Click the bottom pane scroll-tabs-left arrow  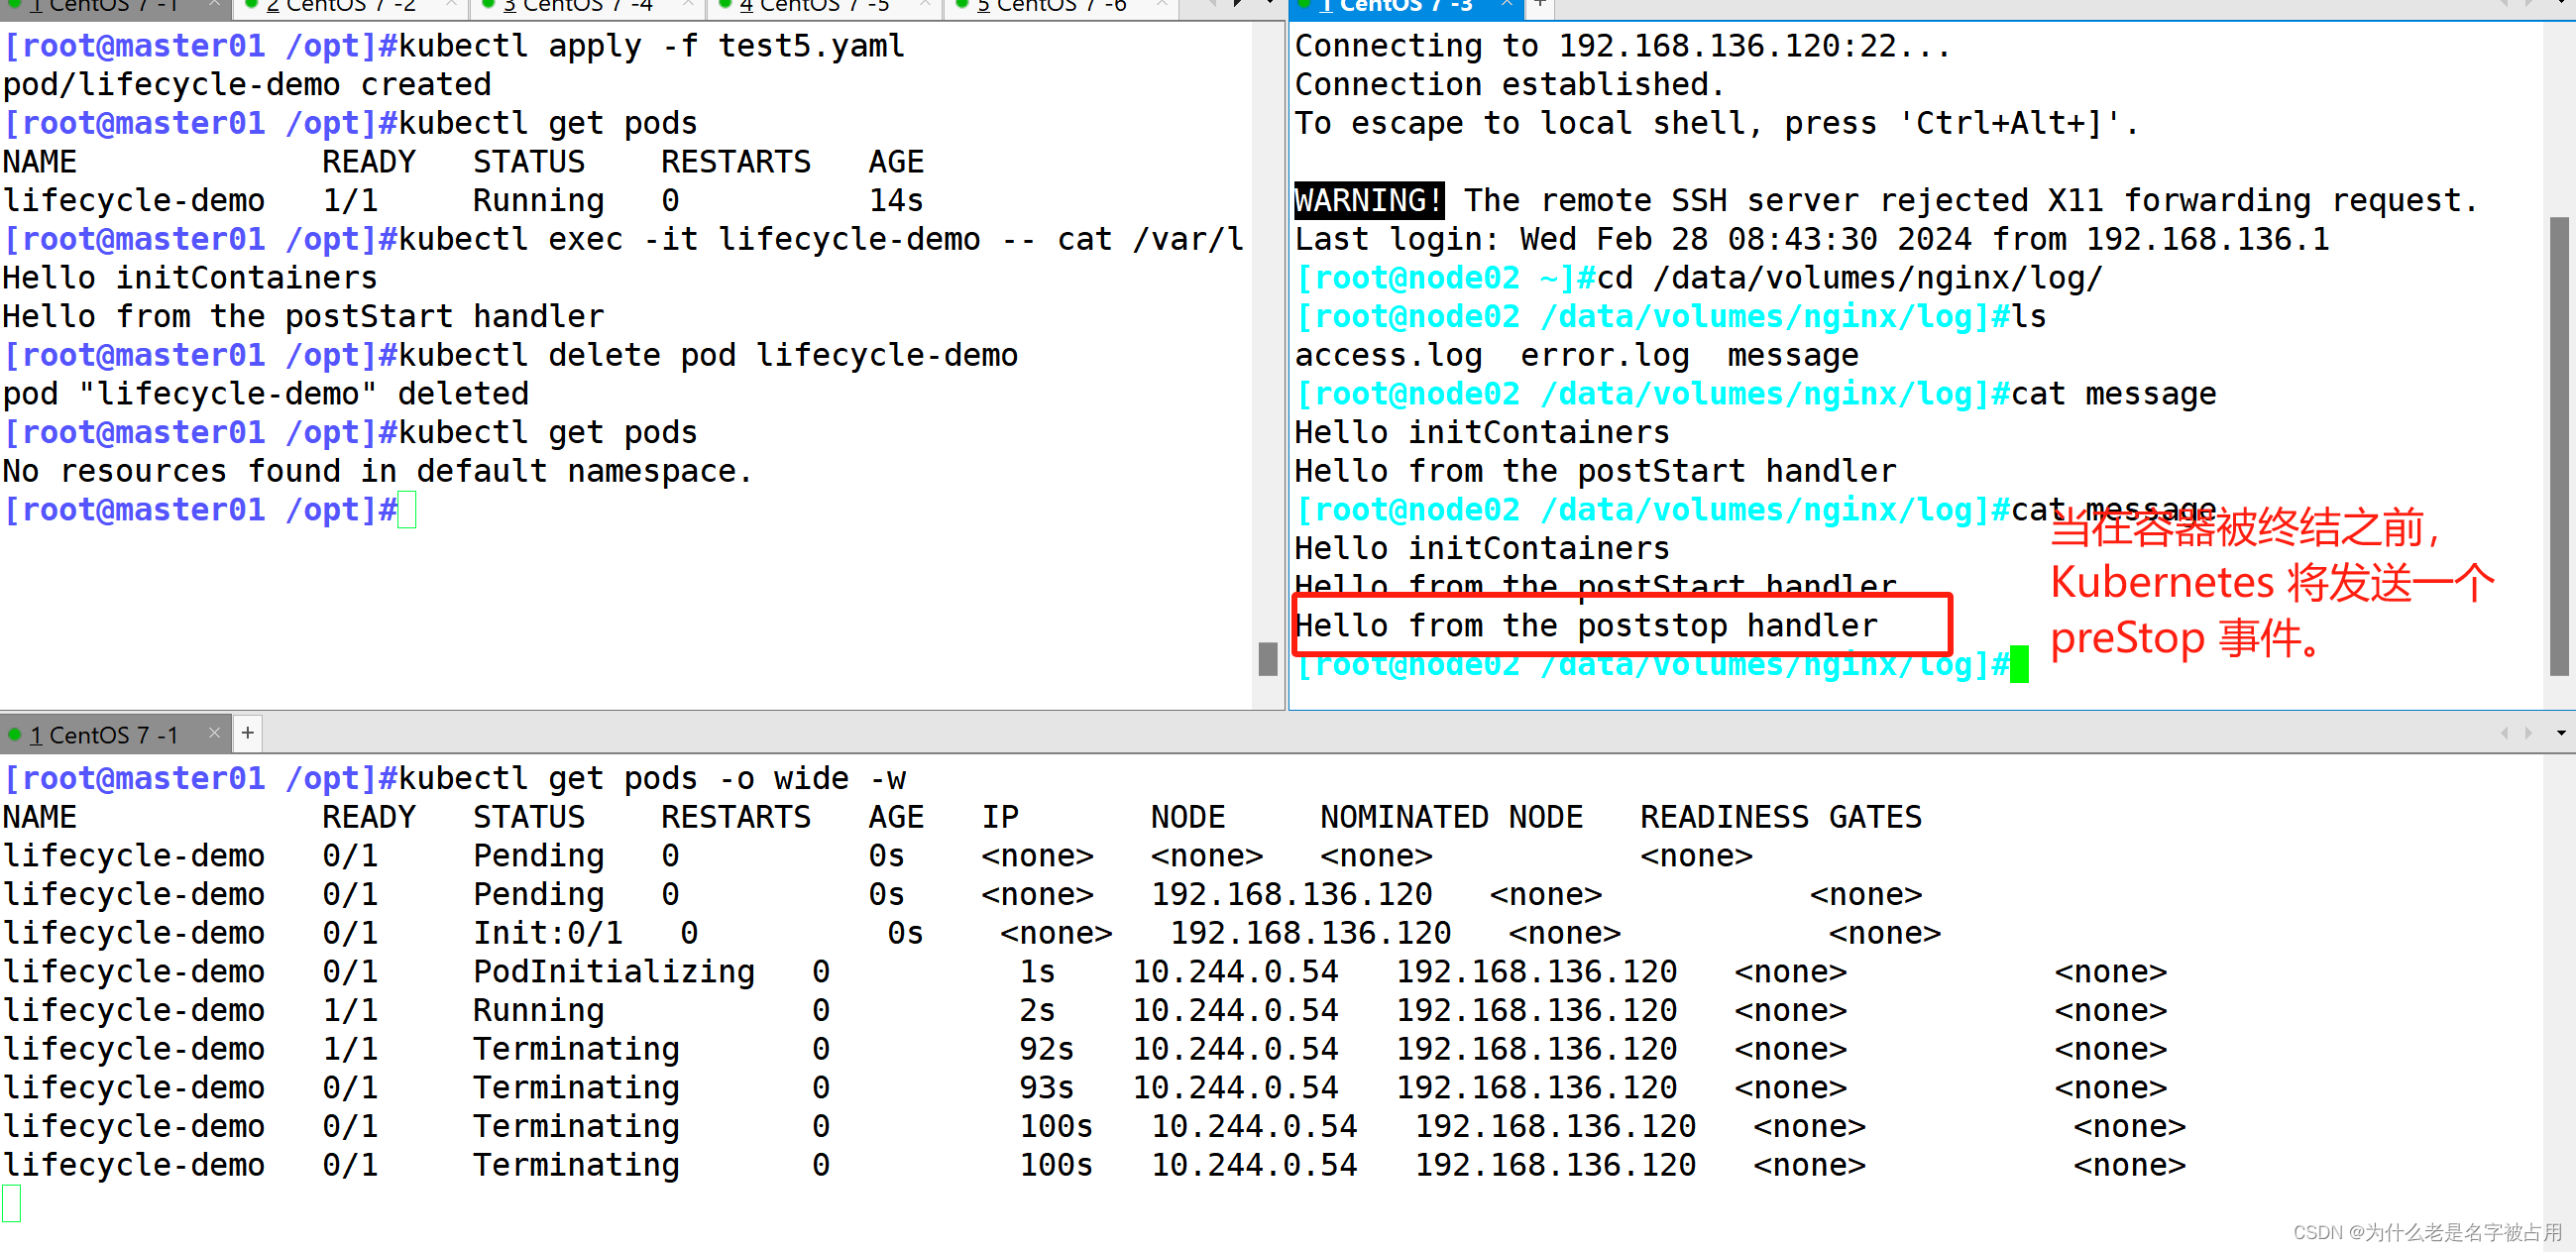click(2504, 733)
